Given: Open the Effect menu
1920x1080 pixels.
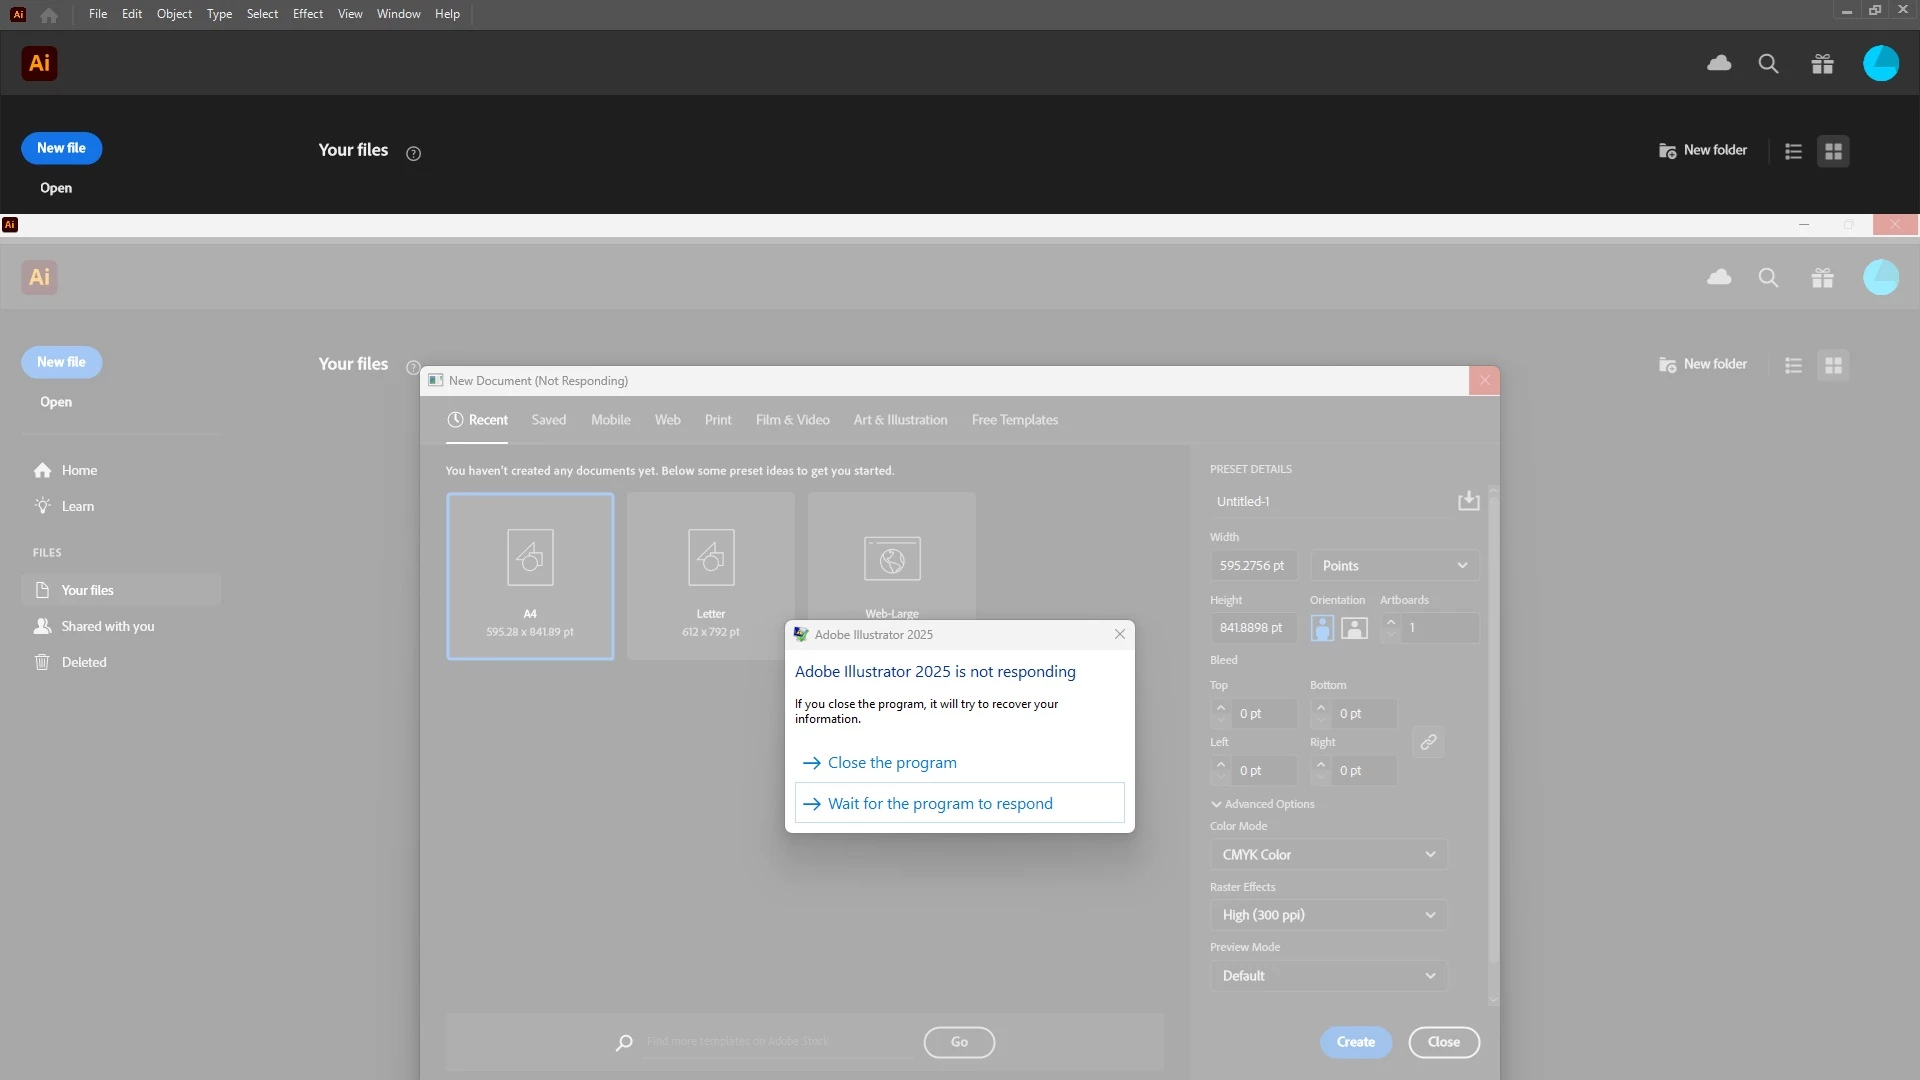Looking at the screenshot, I should click(307, 14).
